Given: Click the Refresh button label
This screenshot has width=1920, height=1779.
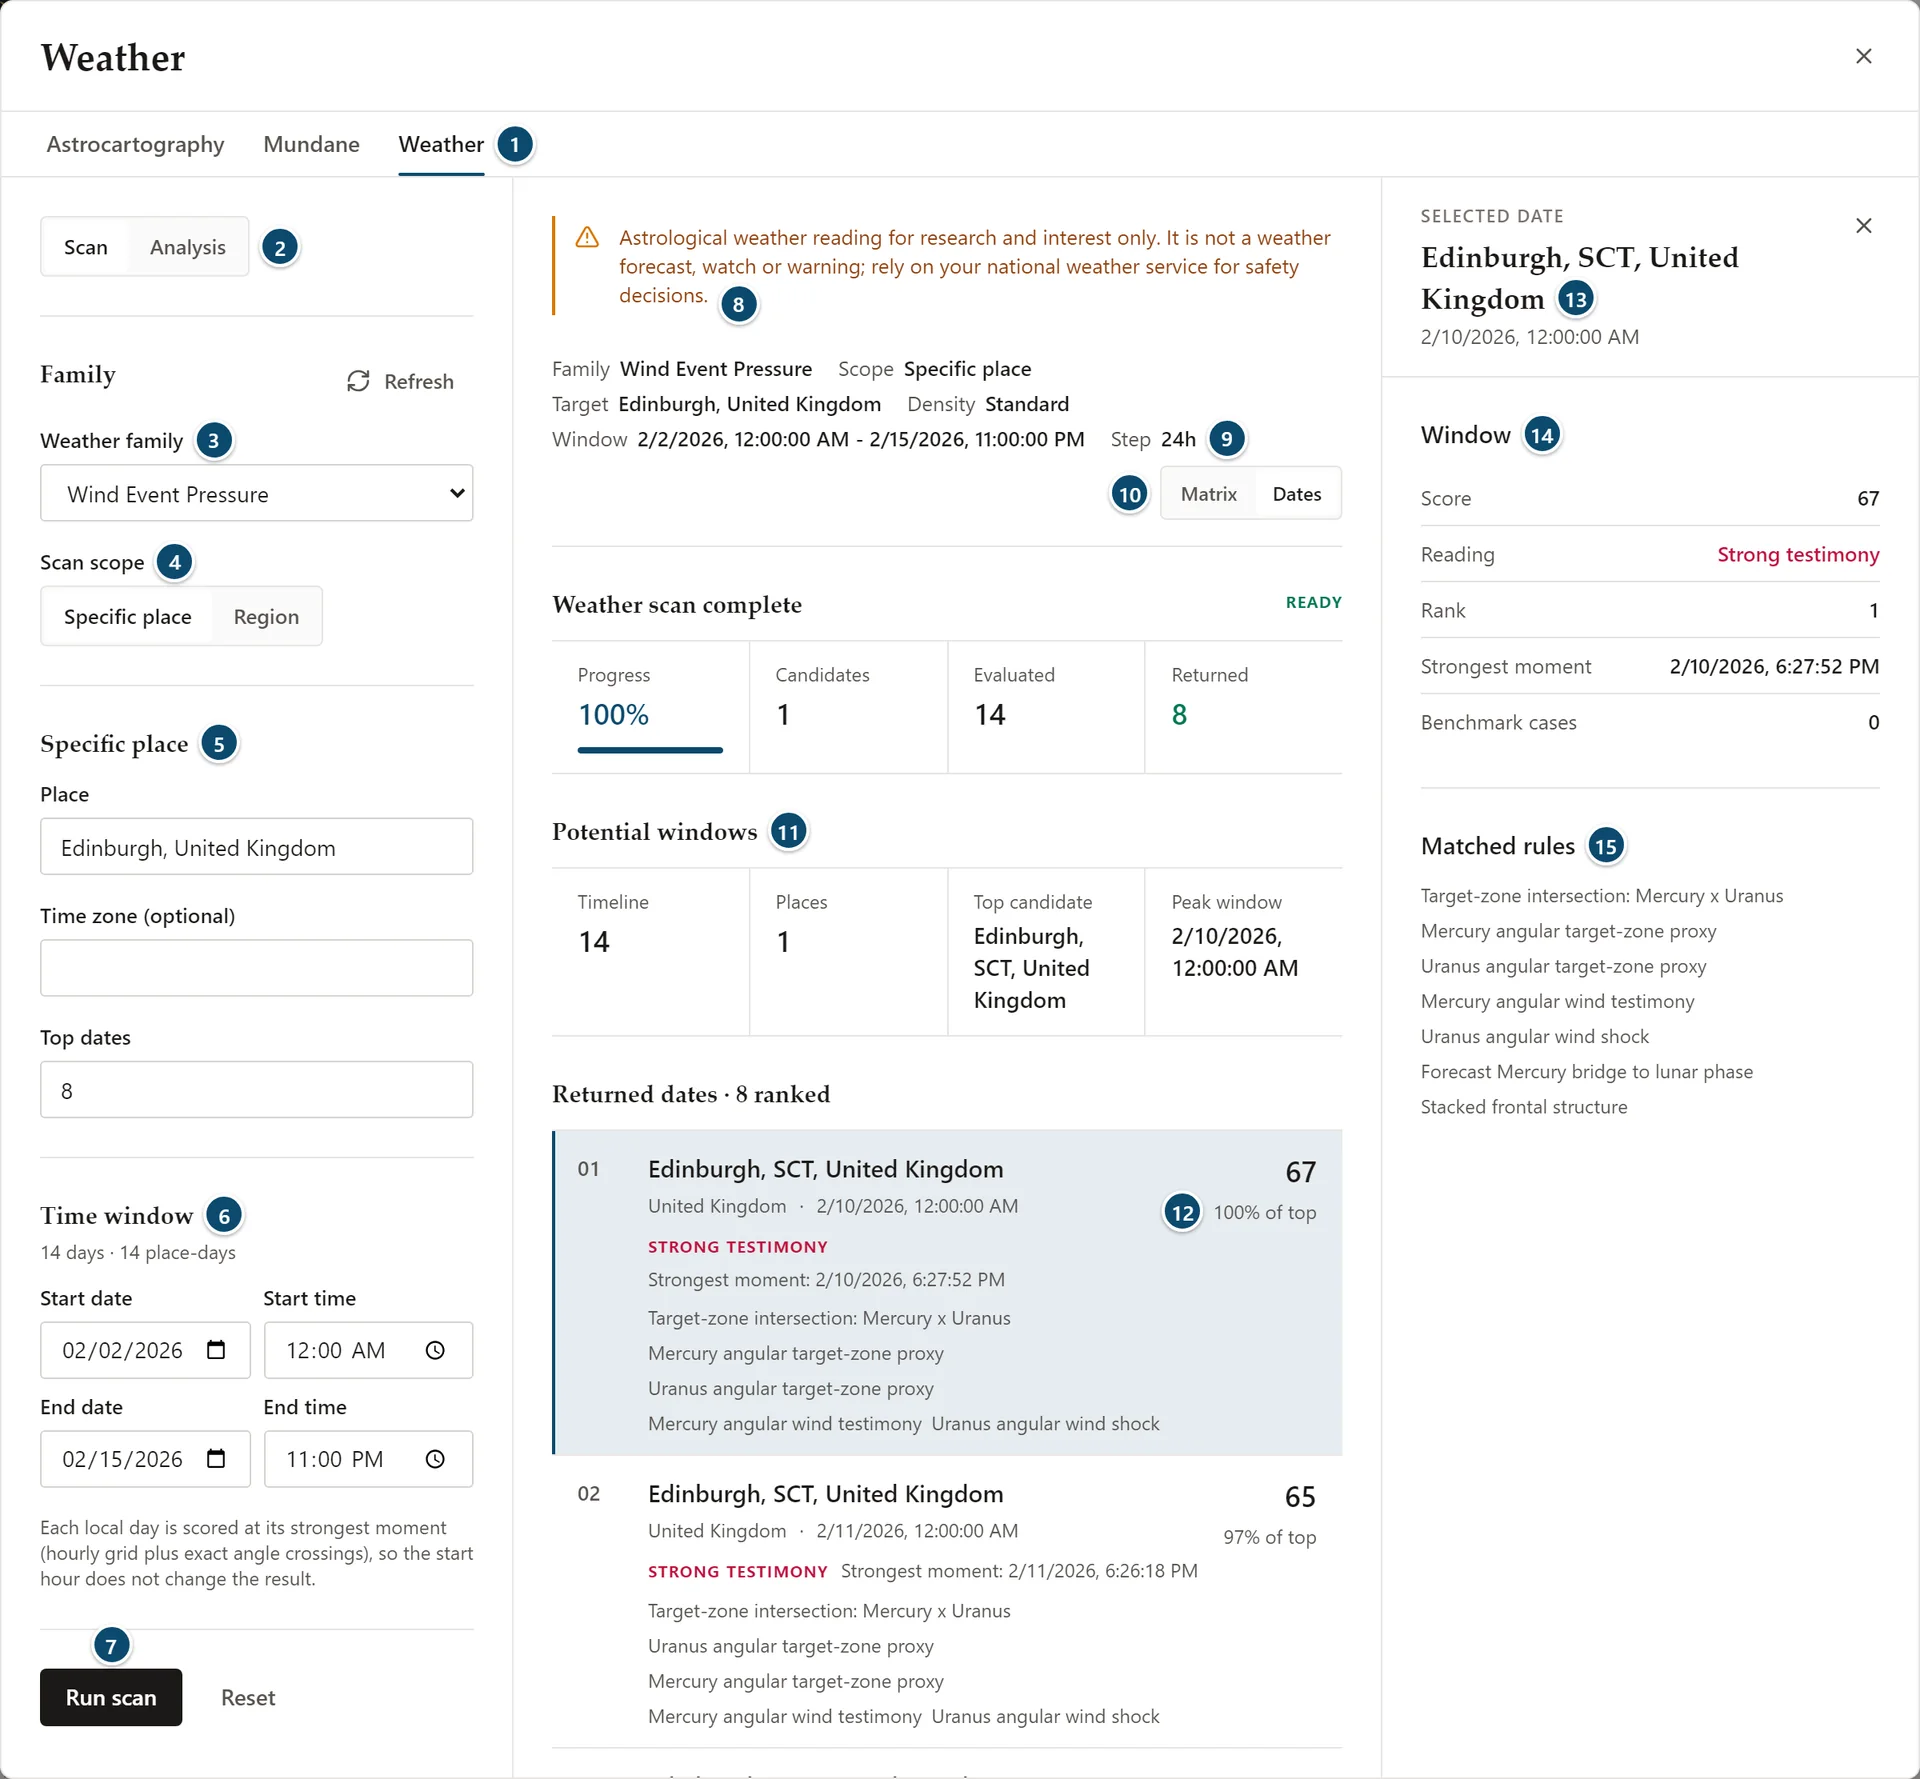Looking at the screenshot, I should (x=418, y=381).
